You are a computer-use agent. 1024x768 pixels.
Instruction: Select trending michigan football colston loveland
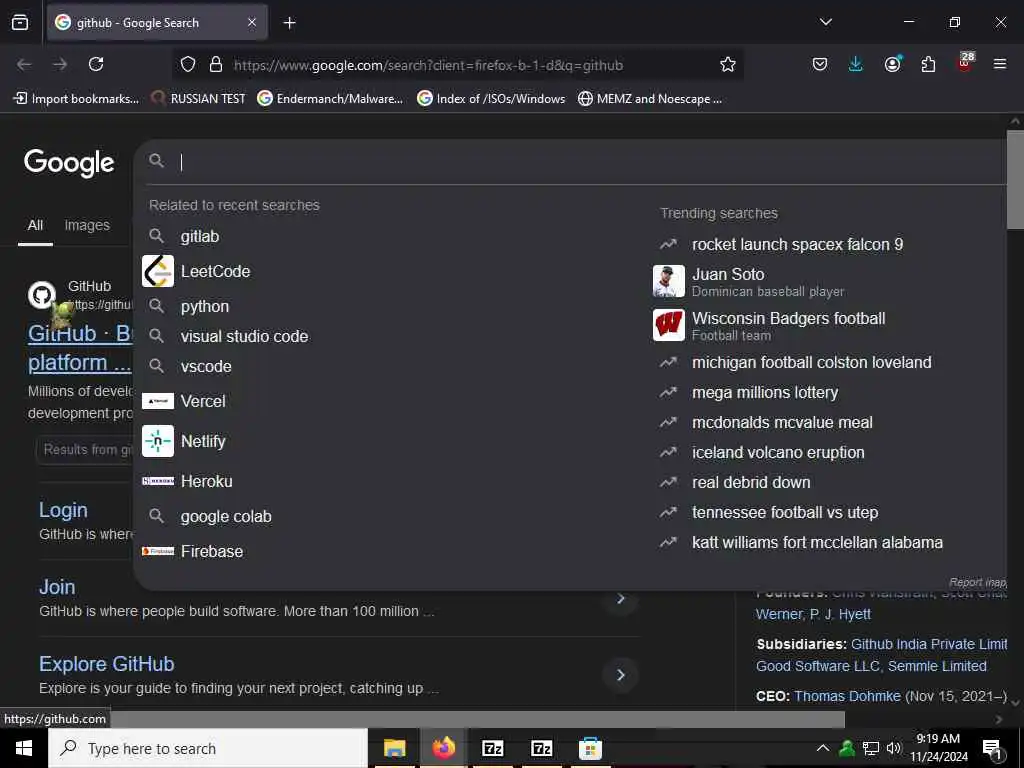tap(812, 362)
